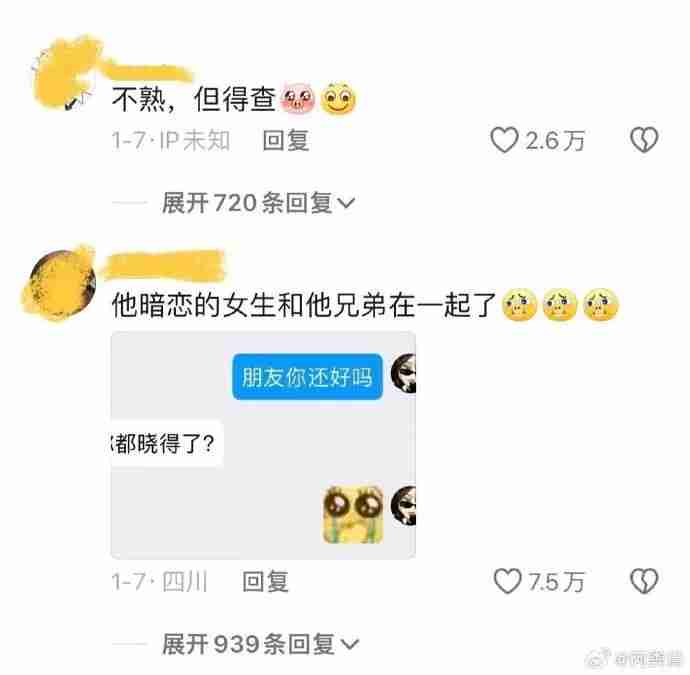Click chevron beside 展开720条回复
The height and width of the screenshot is (675, 690).
(x=346, y=203)
